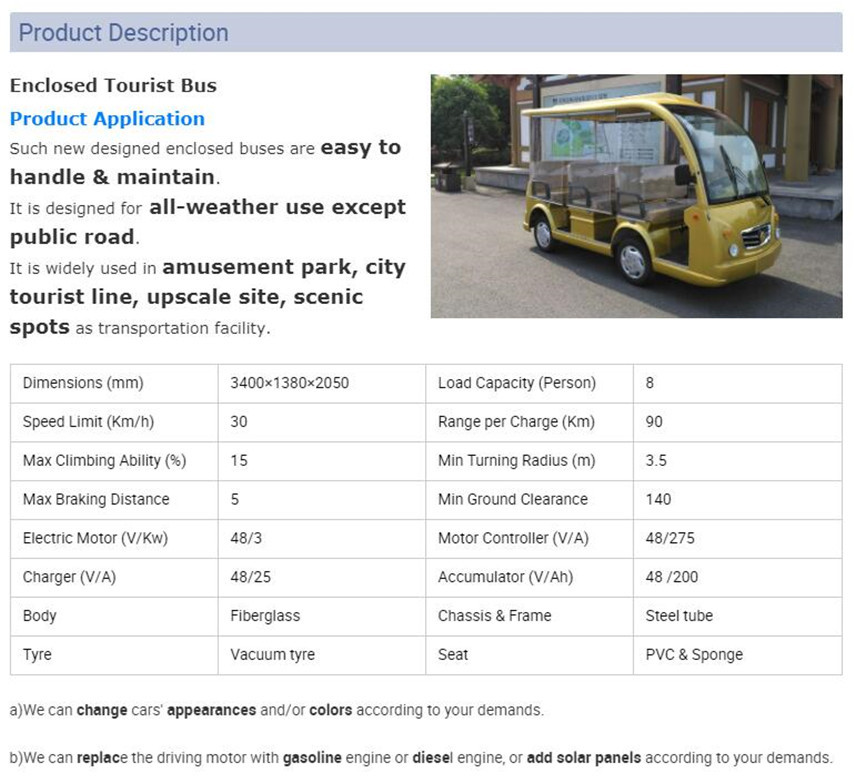Click the 'all-weather use except public road' sentence
The width and height of the screenshot is (855, 783).
point(208,222)
